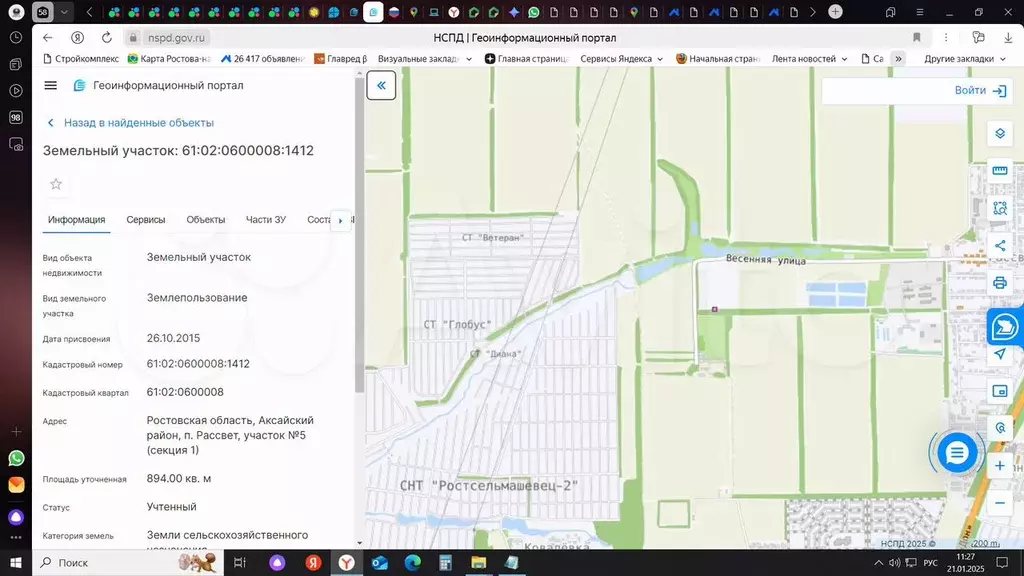This screenshot has width=1024, height=576.
Task: Click Весенняя улица label on map
Action: pos(765,260)
